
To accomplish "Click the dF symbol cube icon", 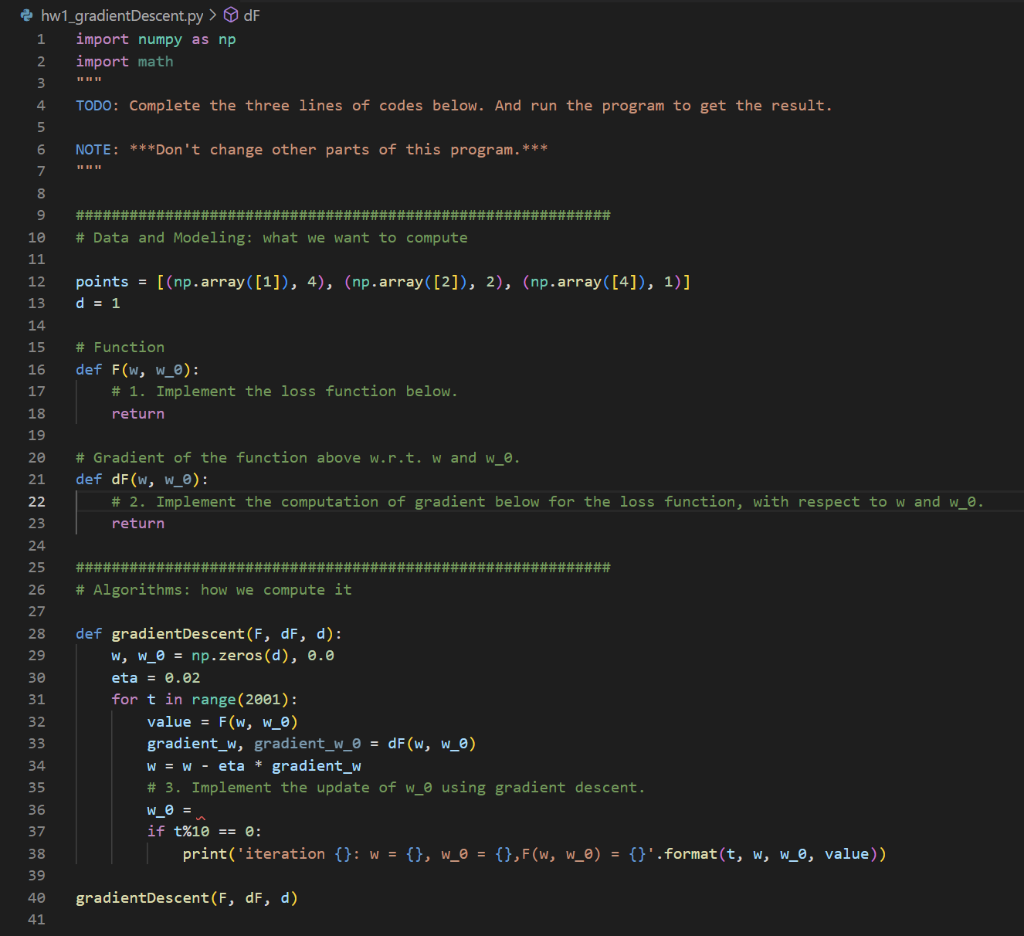I will click(231, 15).
